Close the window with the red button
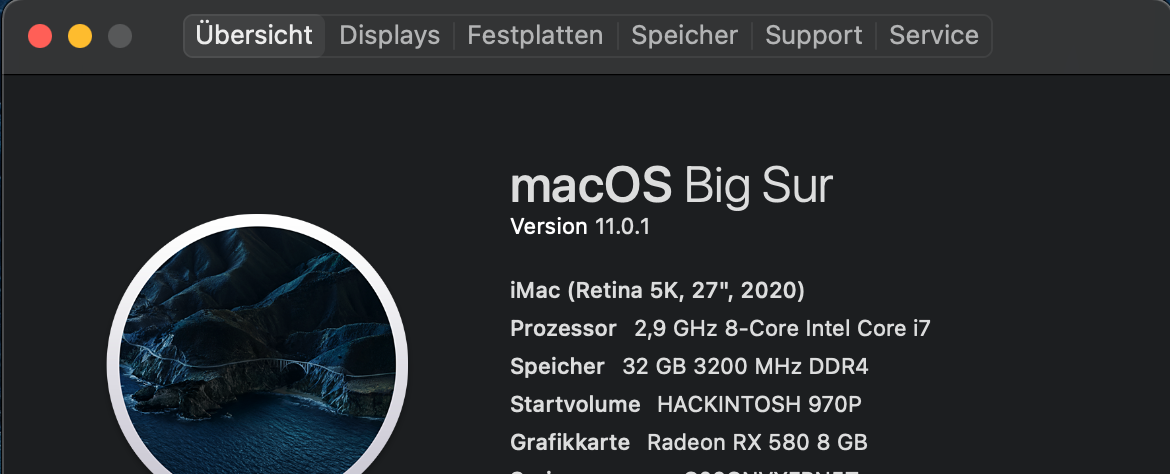 [x=40, y=37]
